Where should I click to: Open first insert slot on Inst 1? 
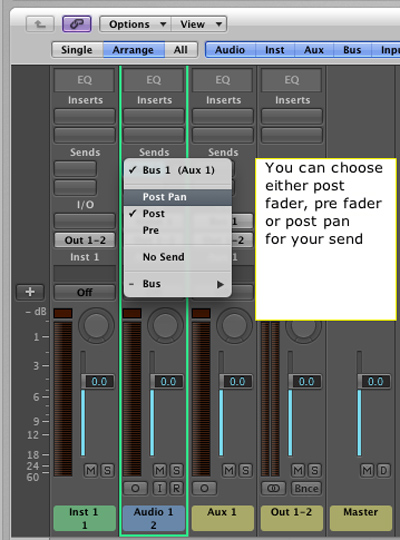point(84,116)
